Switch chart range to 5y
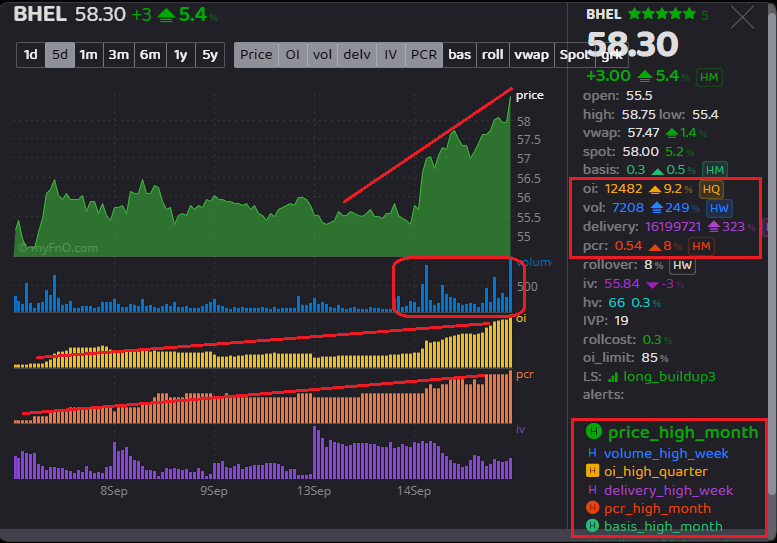The height and width of the screenshot is (543, 777). [x=210, y=54]
